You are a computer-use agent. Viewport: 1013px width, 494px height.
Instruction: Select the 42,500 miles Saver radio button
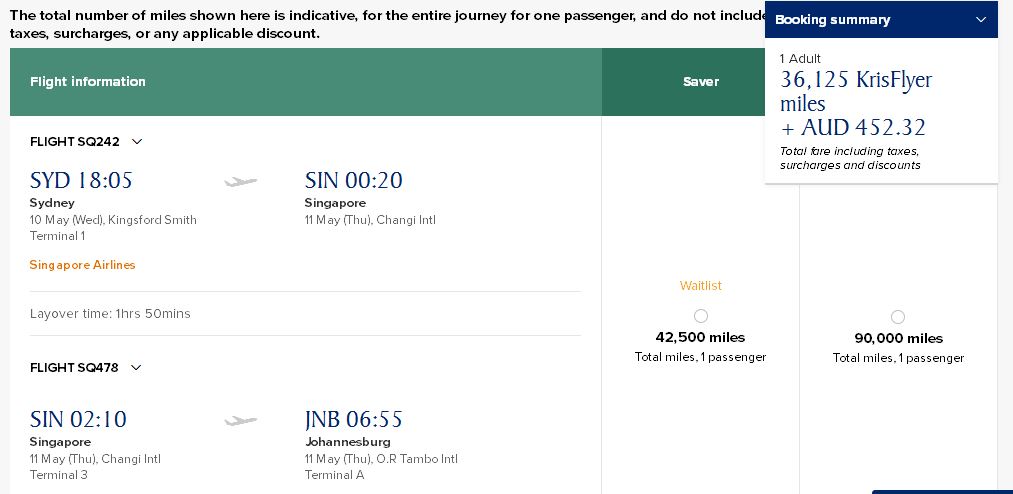tap(700, 316)
